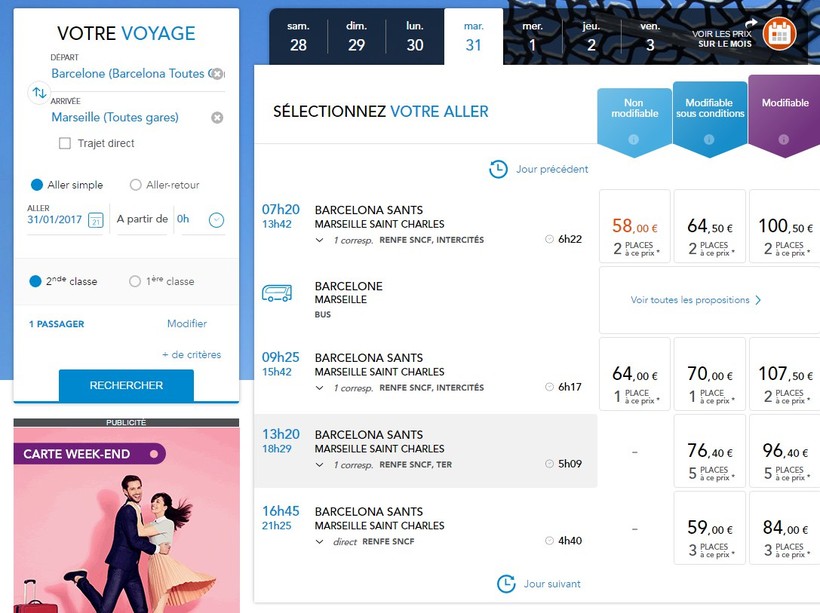Click the Modifier passenger link
Viewport: 820px width, 613px height.
(x=187, y=324)
